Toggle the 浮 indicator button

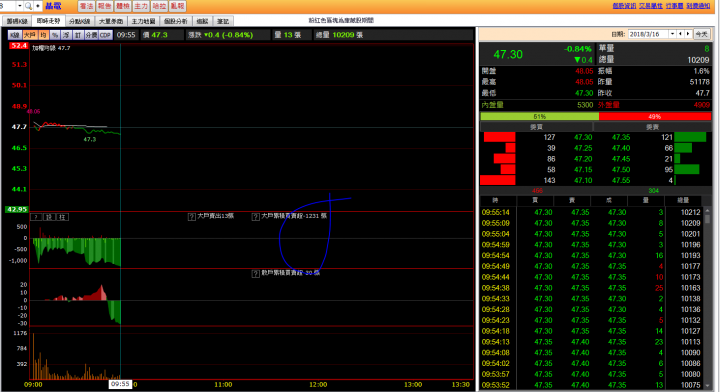[67, 35]
